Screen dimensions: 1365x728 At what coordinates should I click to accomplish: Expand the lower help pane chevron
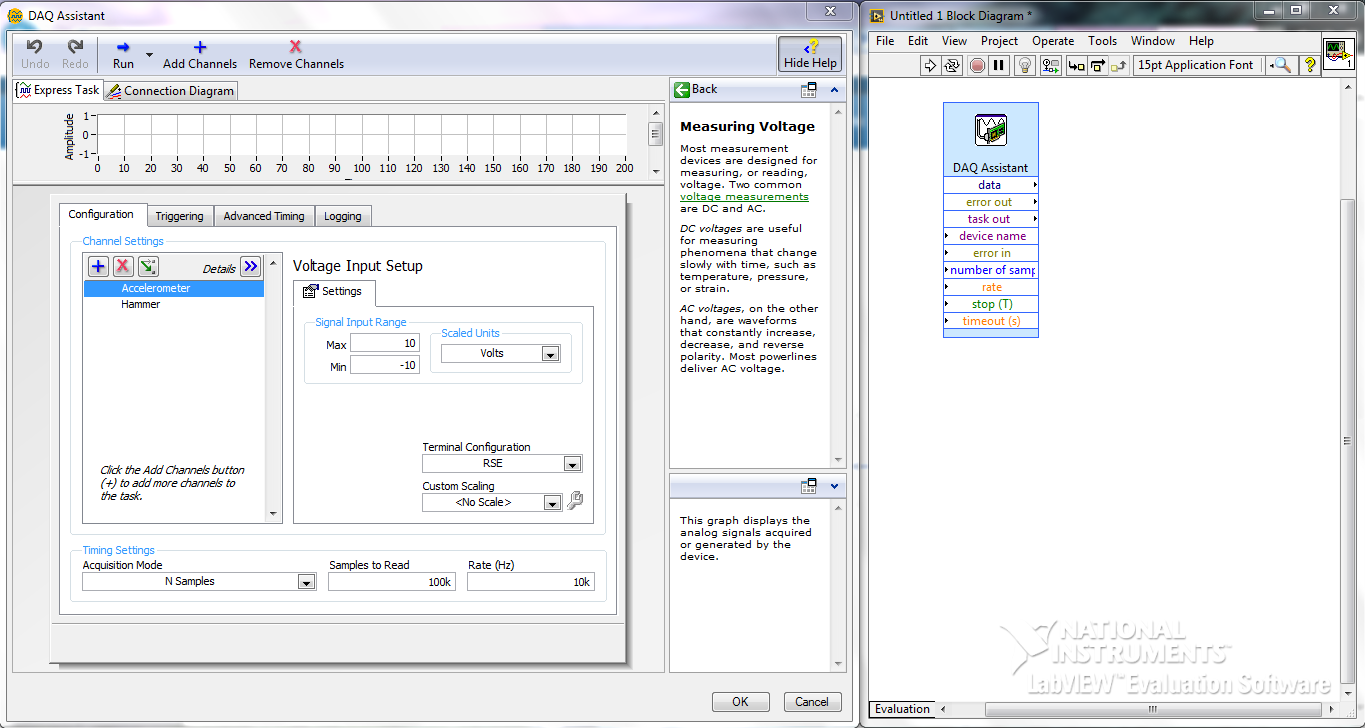coord(835,486)
